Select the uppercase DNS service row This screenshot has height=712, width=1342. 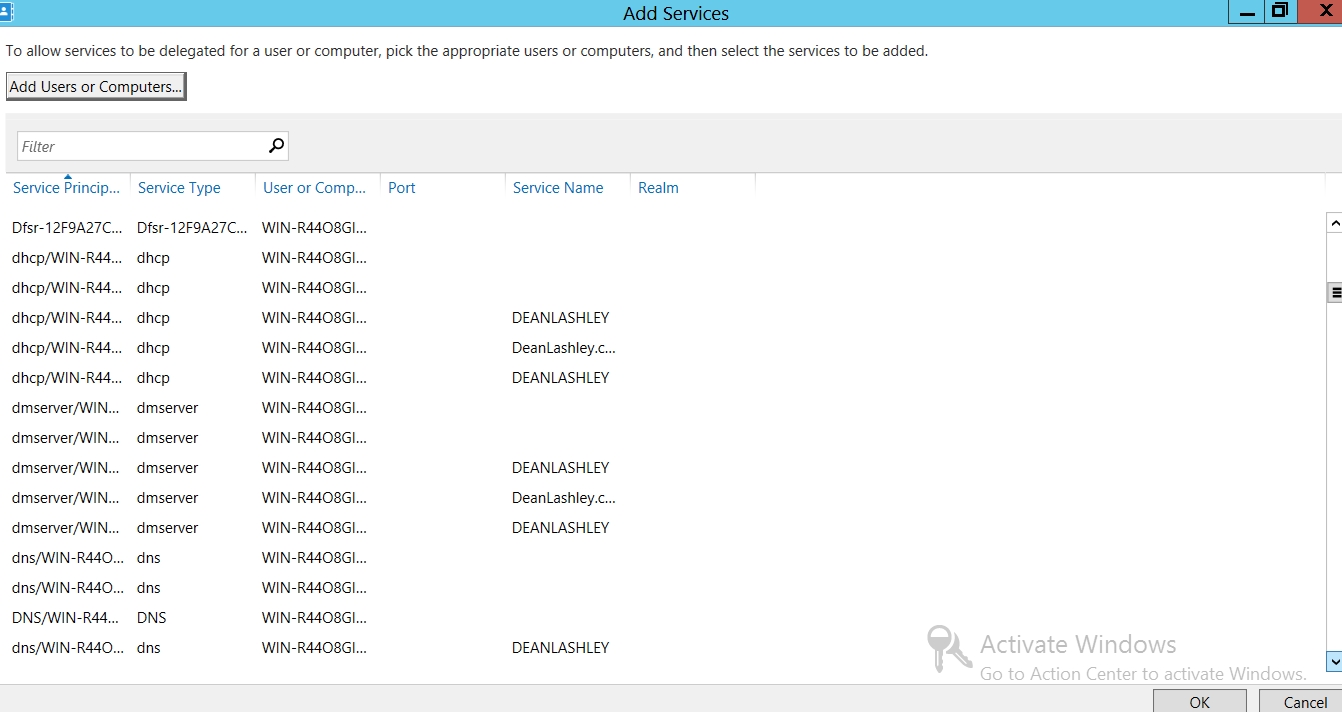pos(68,618)
